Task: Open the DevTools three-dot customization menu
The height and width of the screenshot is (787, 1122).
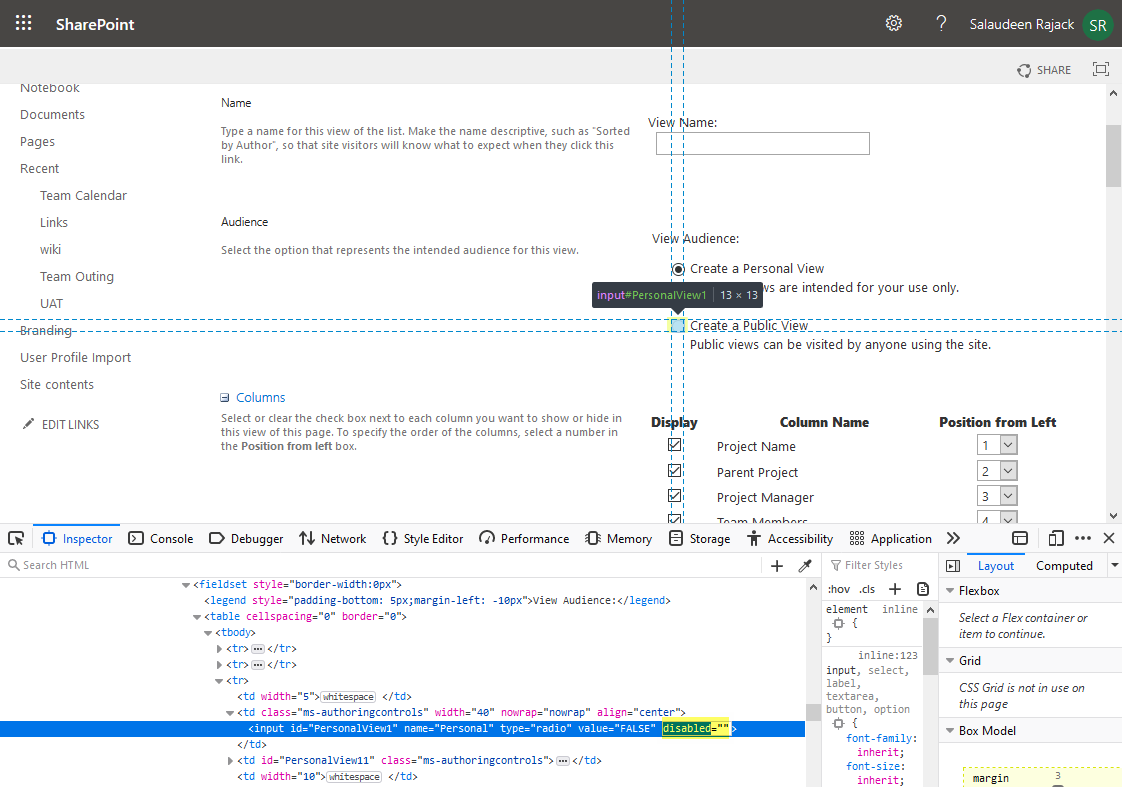Action: pos(1083,538)
